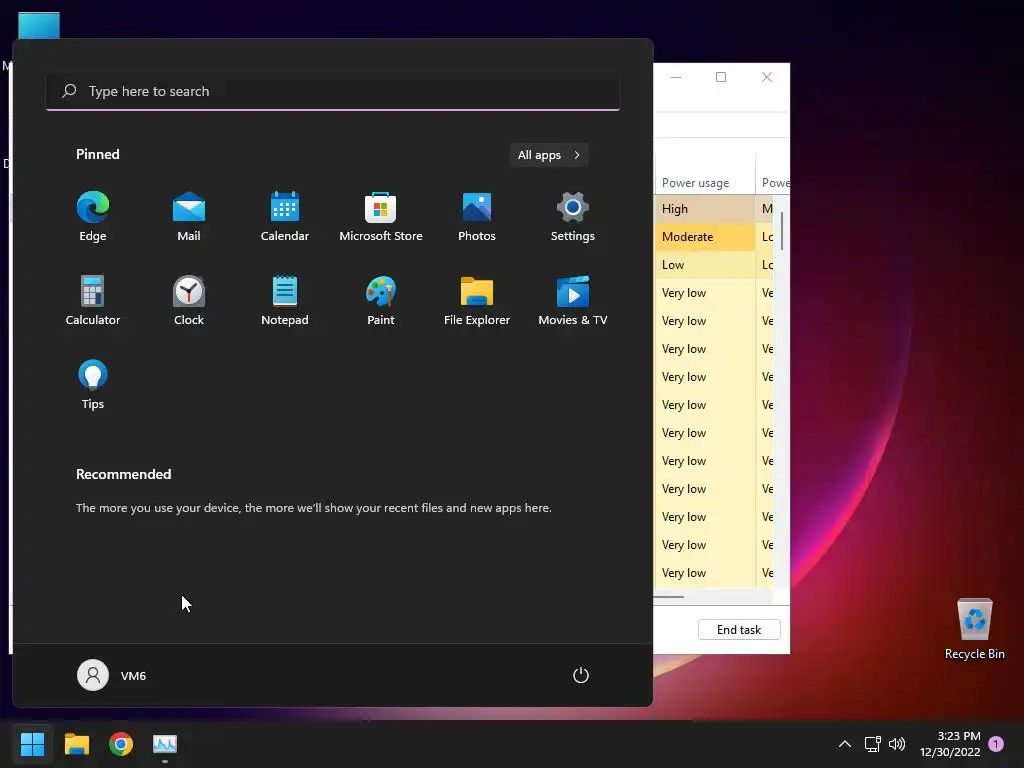Open the Edge browser from pinned apps
Image resolution: width=1024 pixels, height=768 pixels.
(x=93, y=217)
